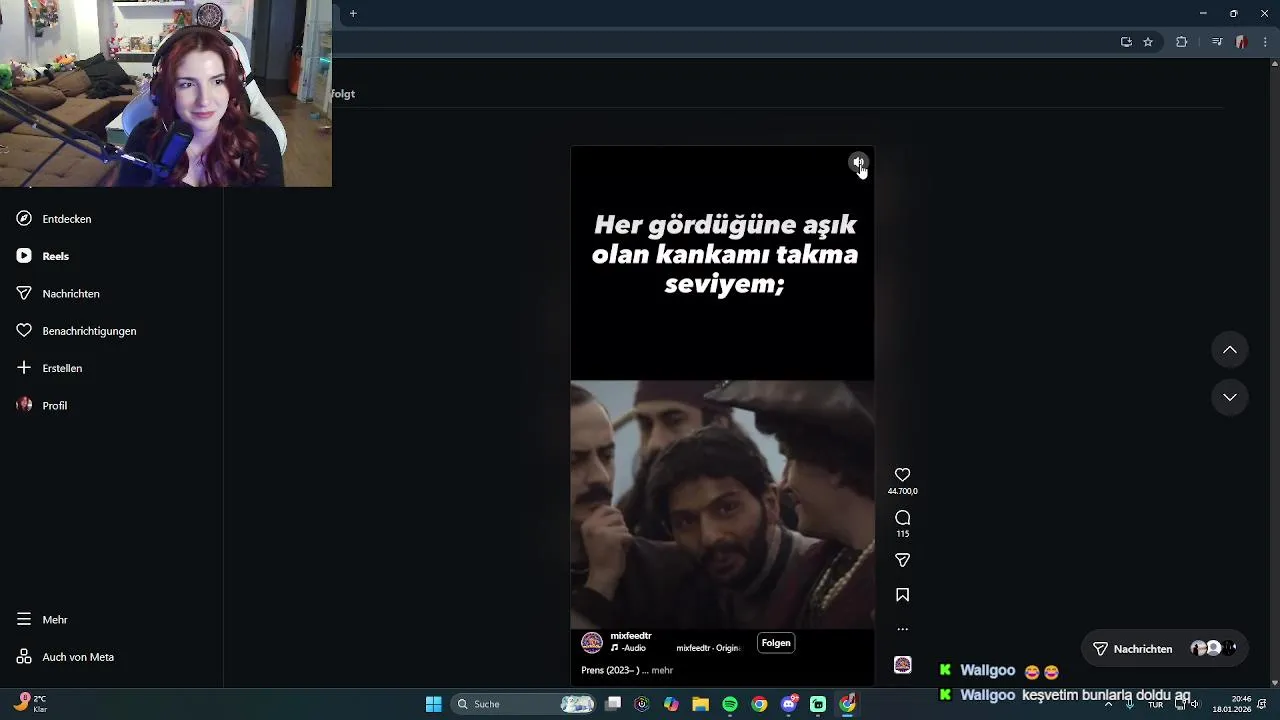Open the reel's three-dot options menu

(x=902, y=629)
